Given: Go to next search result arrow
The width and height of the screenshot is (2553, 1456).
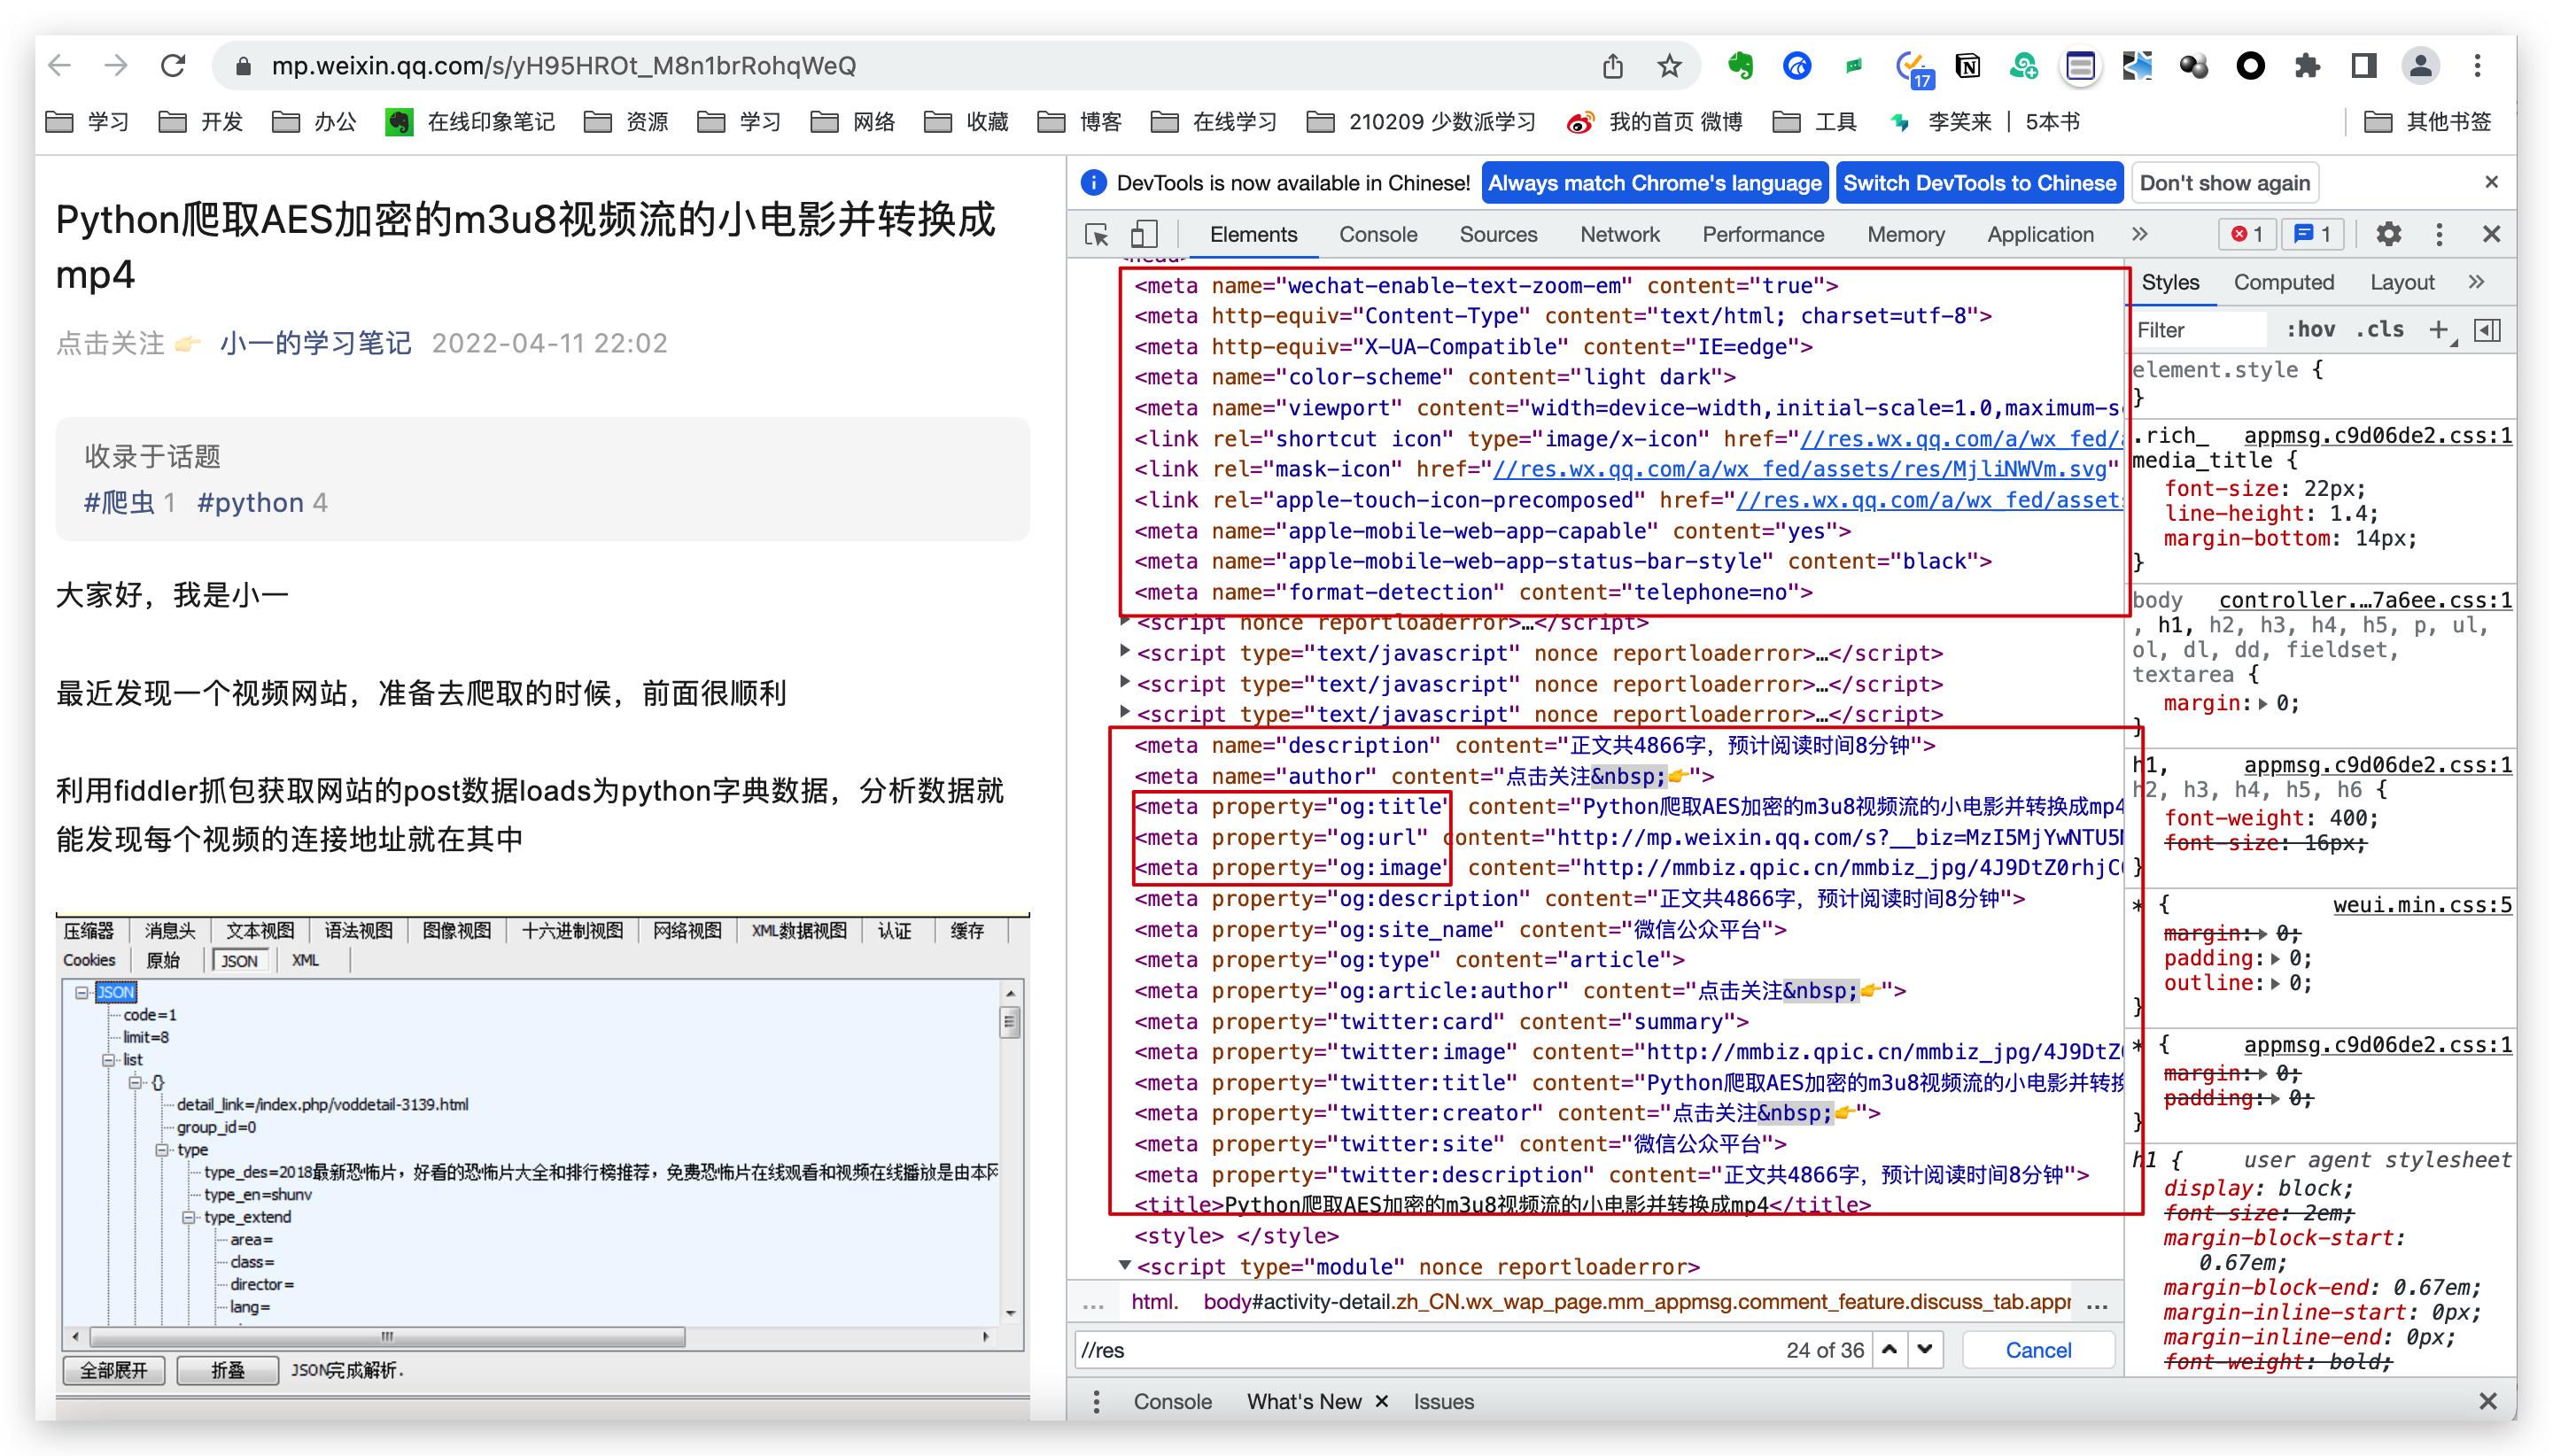Looking at the screenshot, I should (x=1925, y=1350).
